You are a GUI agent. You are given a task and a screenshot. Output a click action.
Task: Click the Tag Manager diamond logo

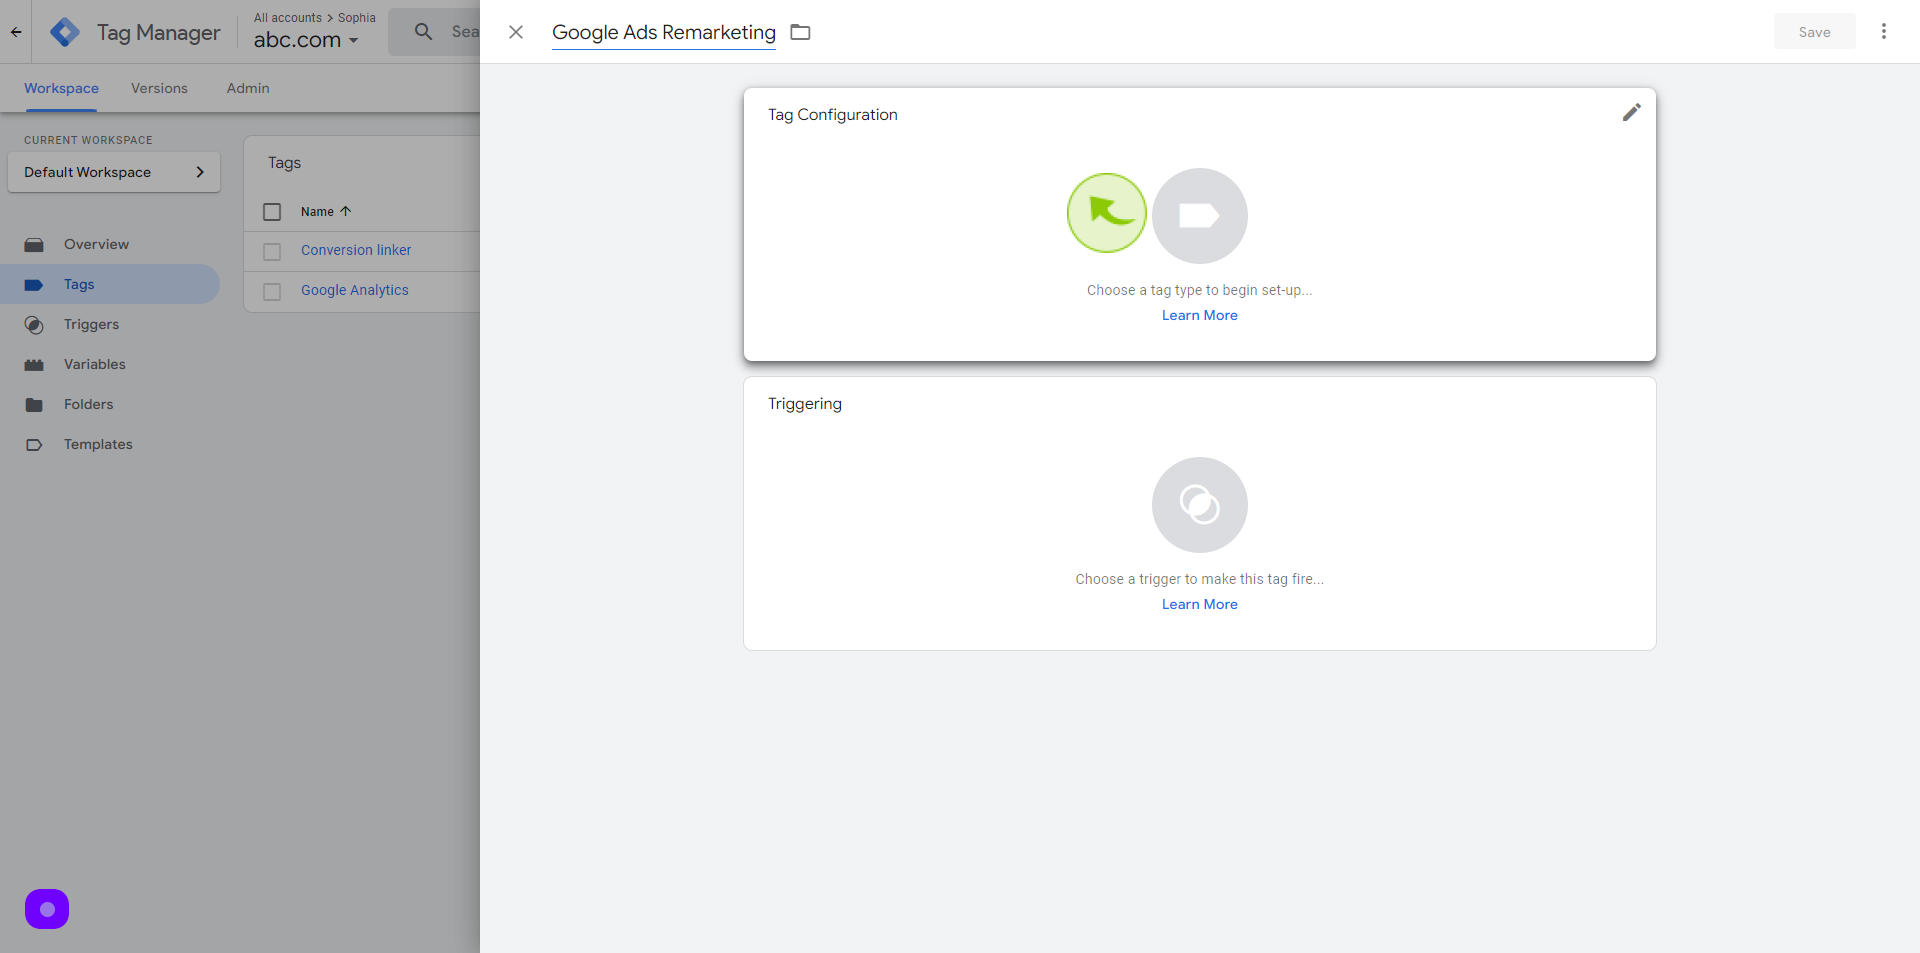[65, 32]
